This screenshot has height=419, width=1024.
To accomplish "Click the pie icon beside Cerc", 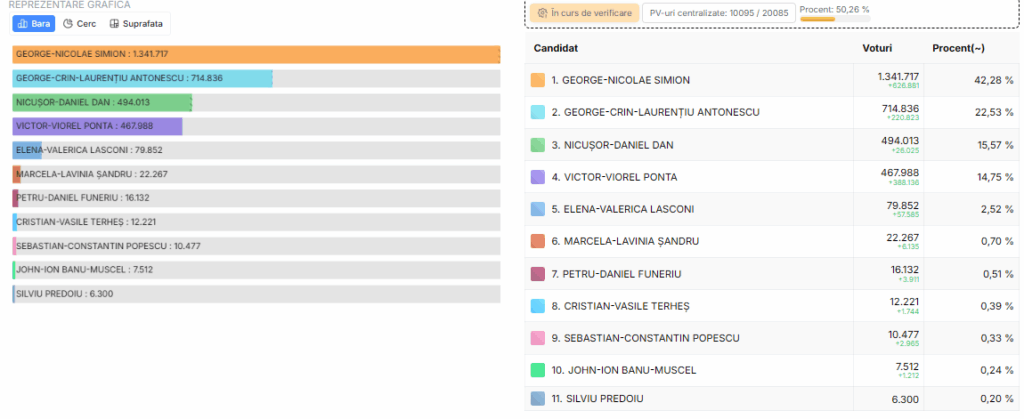I will pyautogui.click(x=67, y=23).
